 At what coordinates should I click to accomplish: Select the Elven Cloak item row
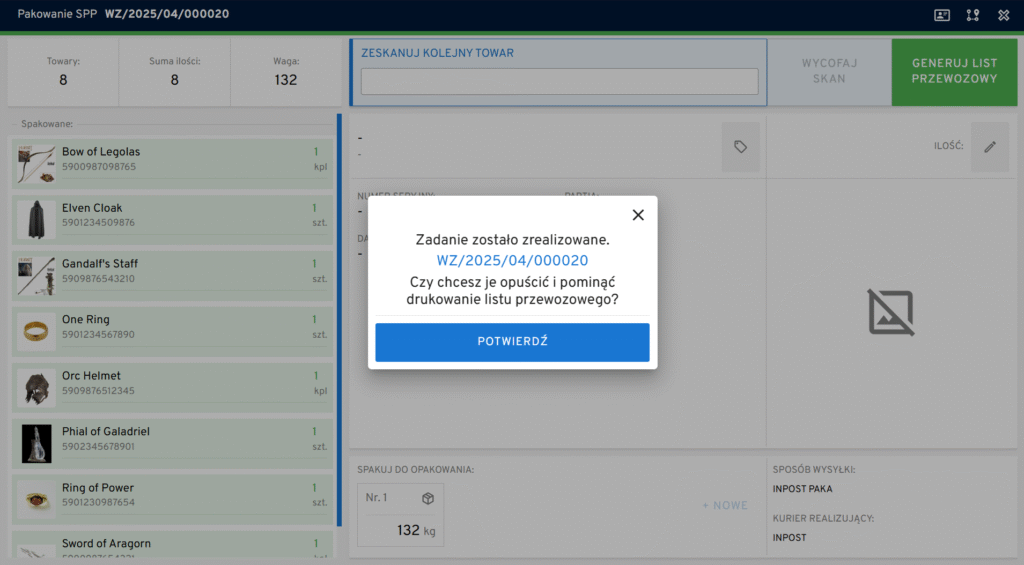pos(172,216)
